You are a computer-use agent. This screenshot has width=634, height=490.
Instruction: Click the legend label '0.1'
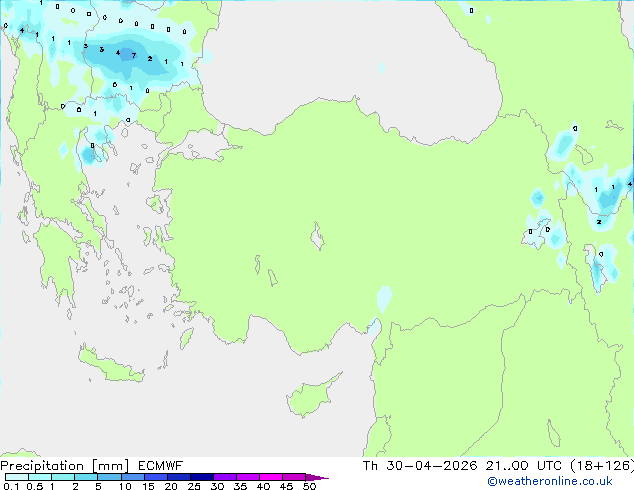[x=11, y=486]
